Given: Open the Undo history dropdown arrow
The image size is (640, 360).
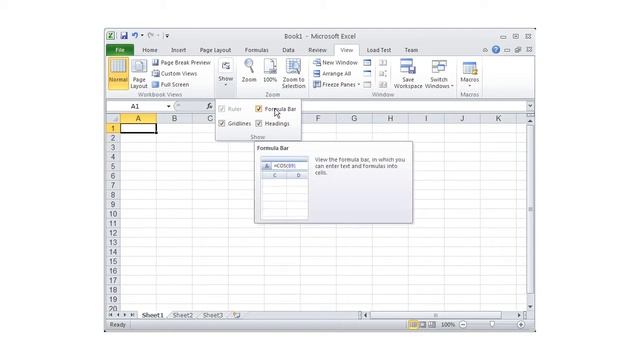Looking at the screenshot, I should pos(142,36).
